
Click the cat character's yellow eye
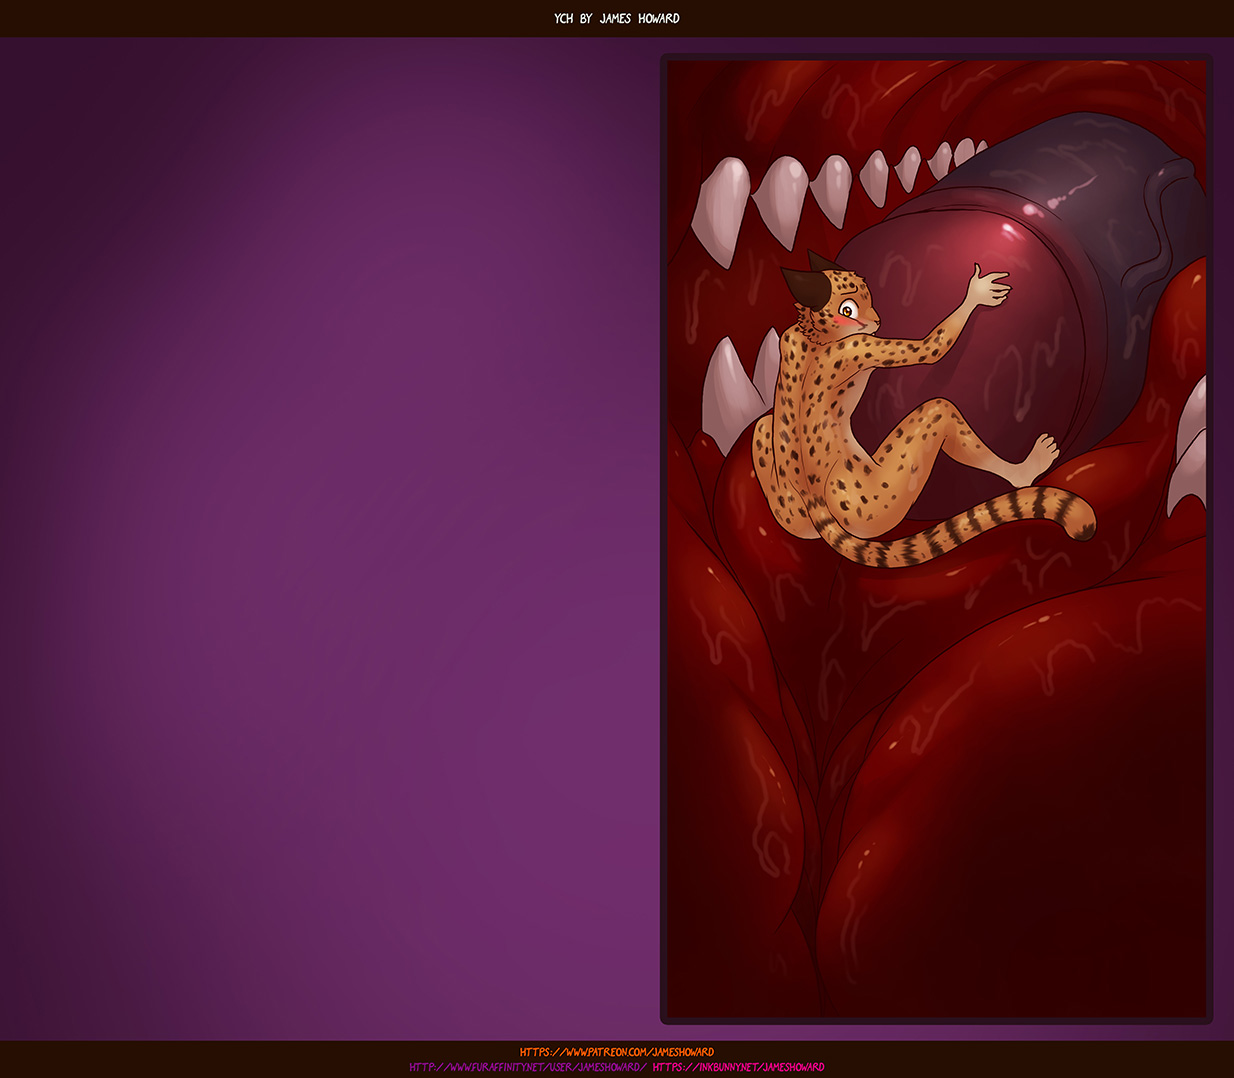coord(847,310)
